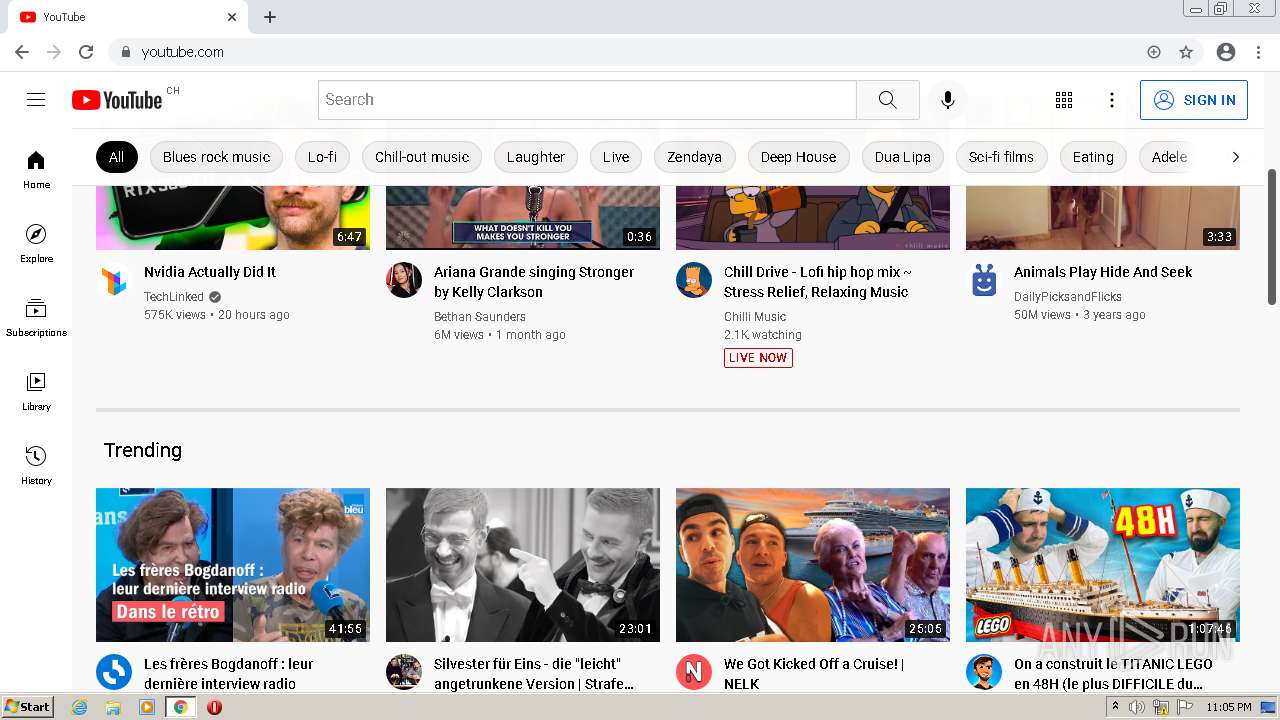Click Chrome taskbar icon
The width and height of the screenshot is (1280, 720).
click(x=181, y=707)
